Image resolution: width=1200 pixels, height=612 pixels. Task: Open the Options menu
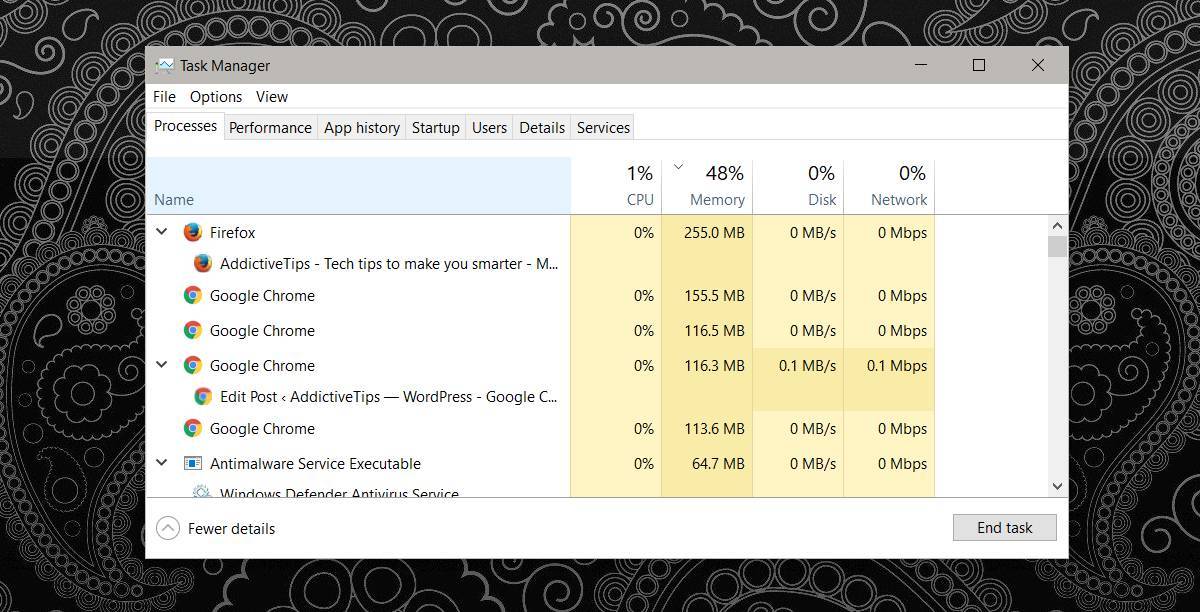(x=216, y=97)
